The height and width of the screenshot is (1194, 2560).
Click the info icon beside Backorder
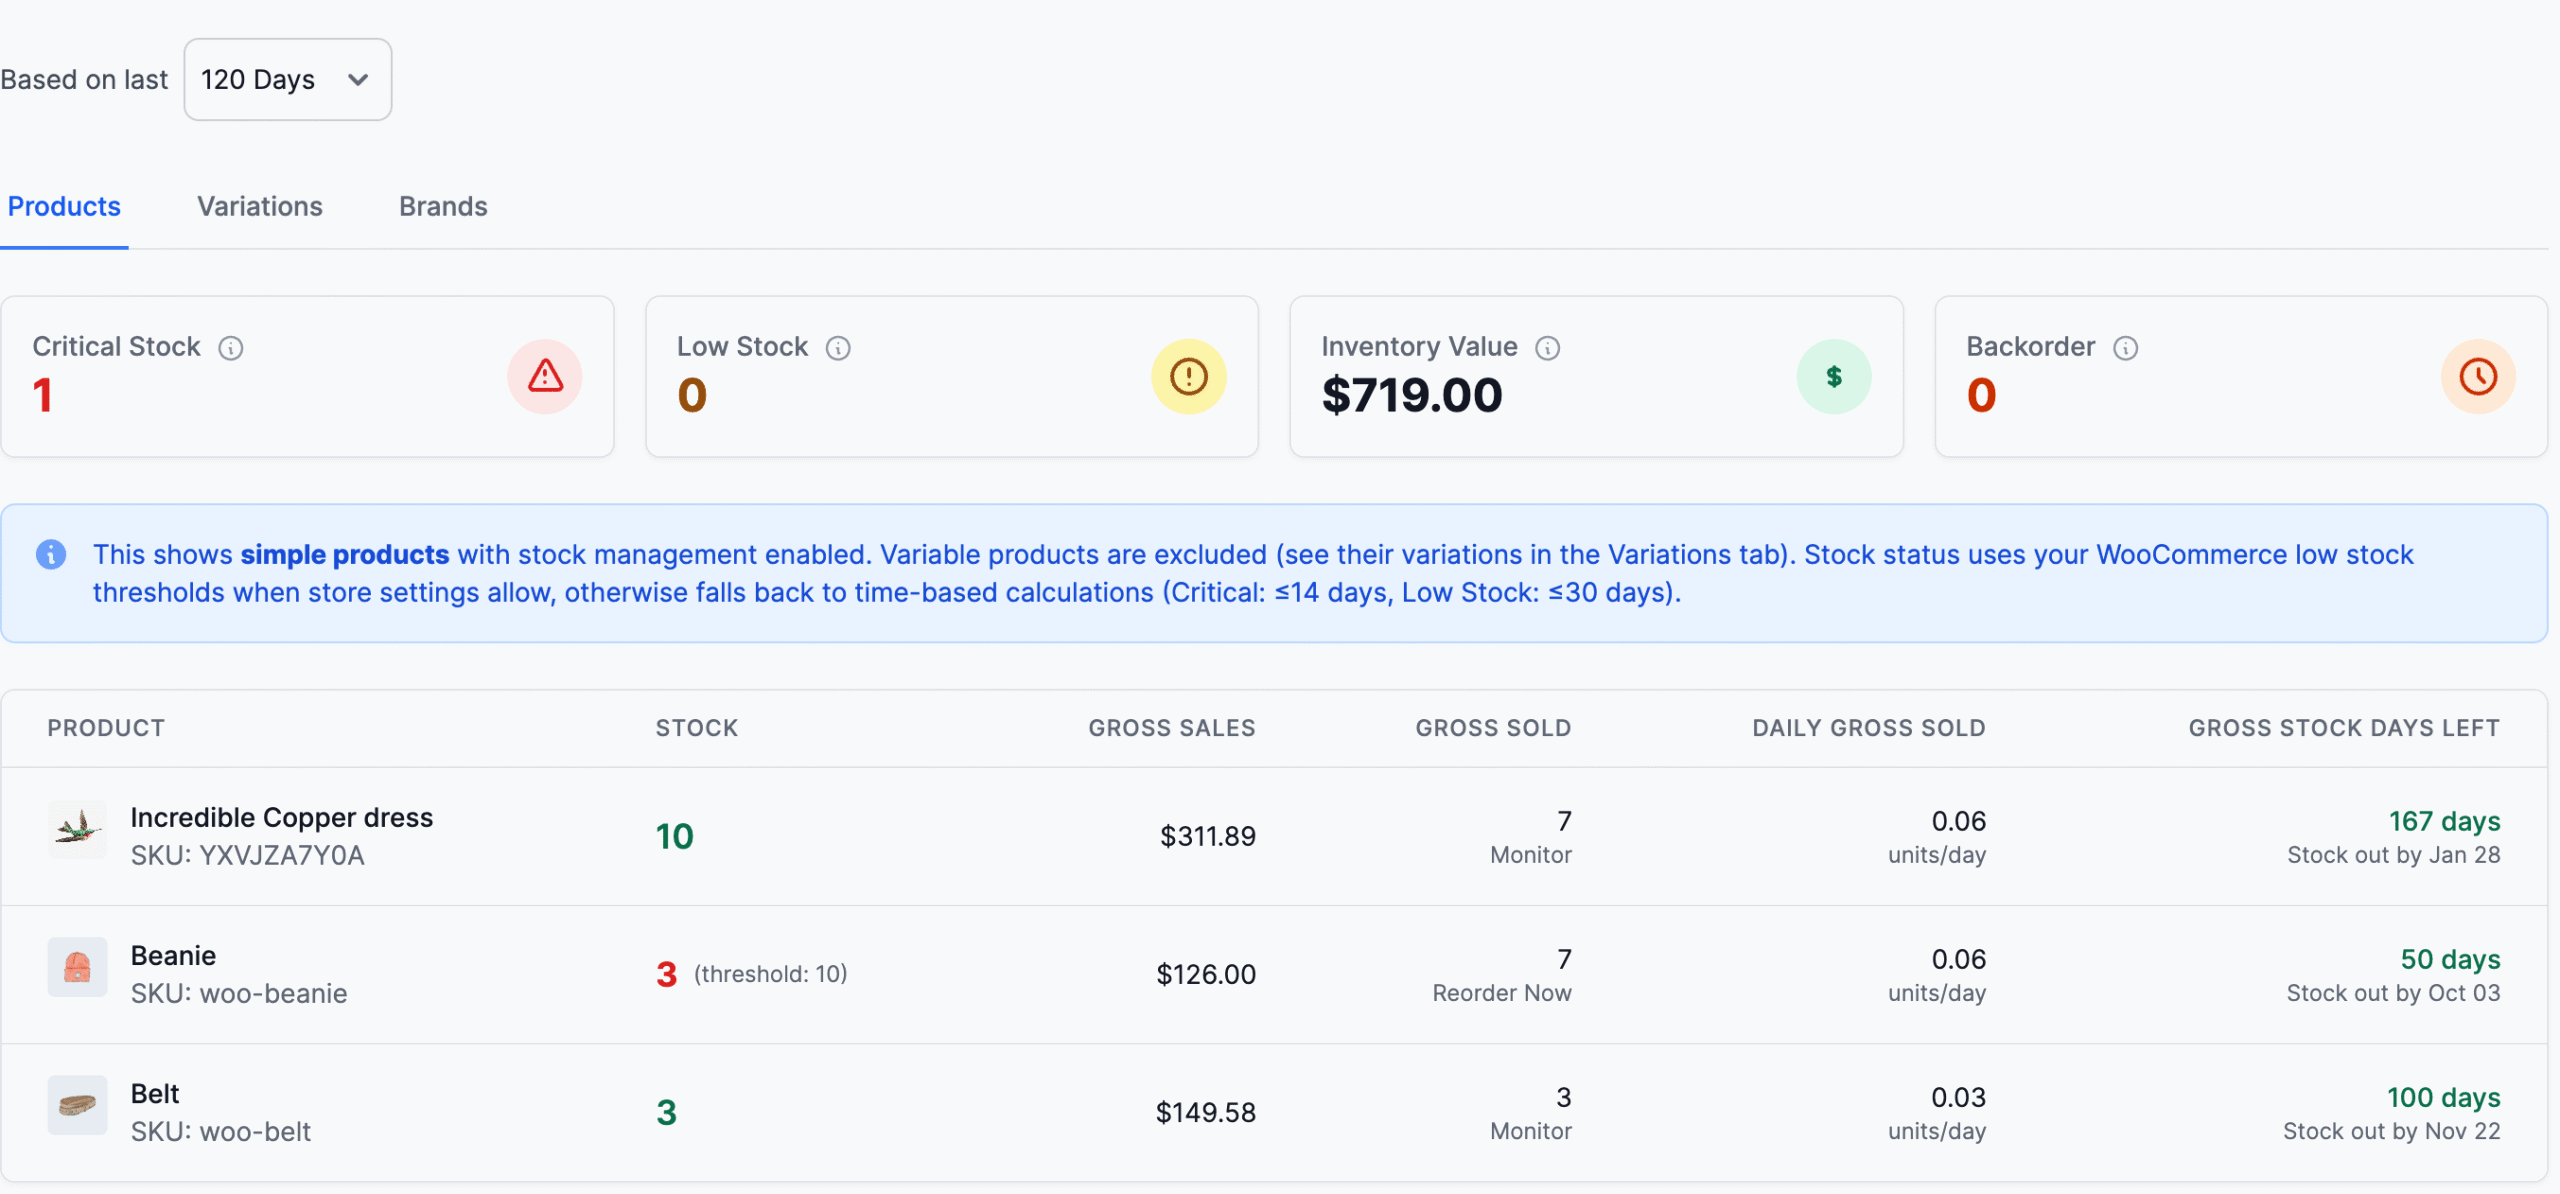coord(2126,348)
